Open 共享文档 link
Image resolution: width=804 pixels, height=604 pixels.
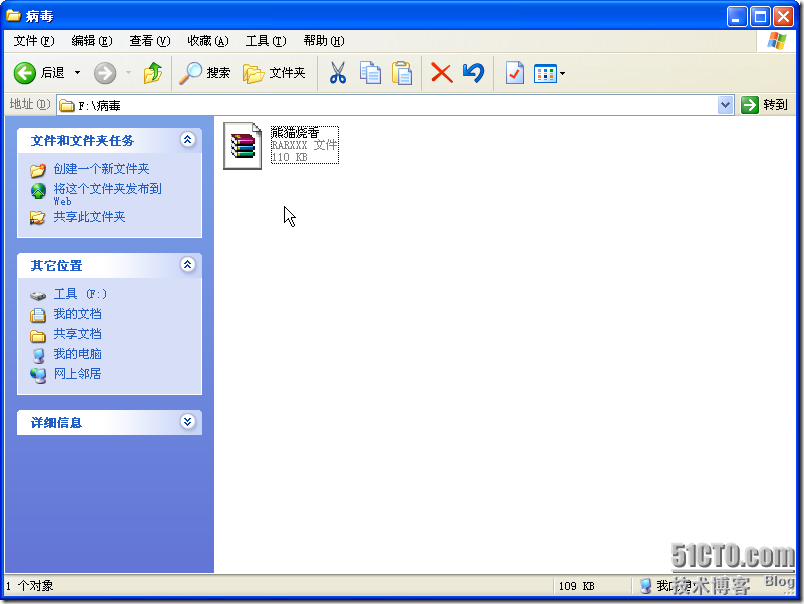point(77,334)
